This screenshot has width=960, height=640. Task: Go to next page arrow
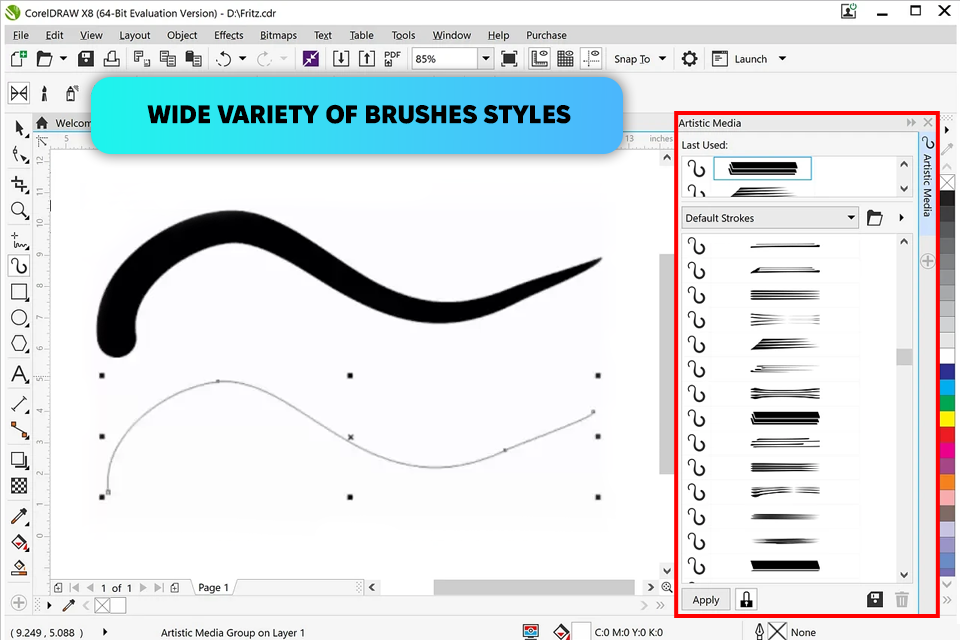(x=143, y=587)
